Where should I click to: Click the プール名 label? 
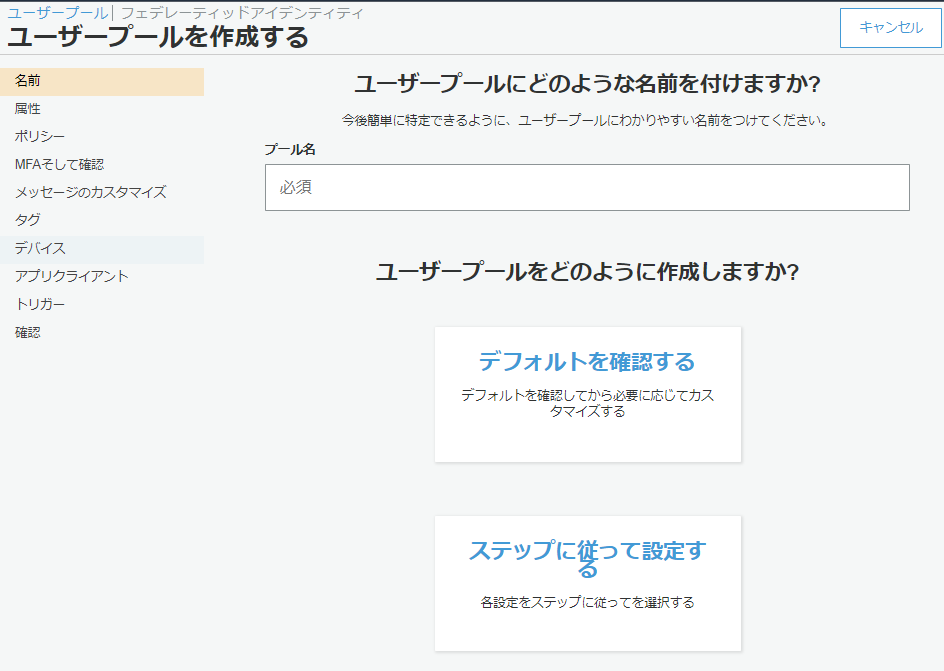coord(290,149)
